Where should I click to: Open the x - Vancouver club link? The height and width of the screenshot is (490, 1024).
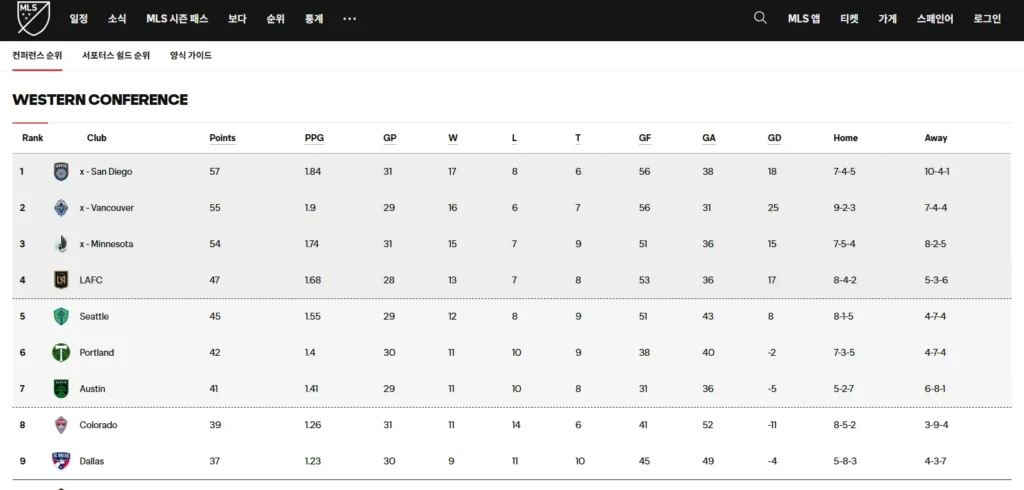pyautogui.click(x=106, y=208)
